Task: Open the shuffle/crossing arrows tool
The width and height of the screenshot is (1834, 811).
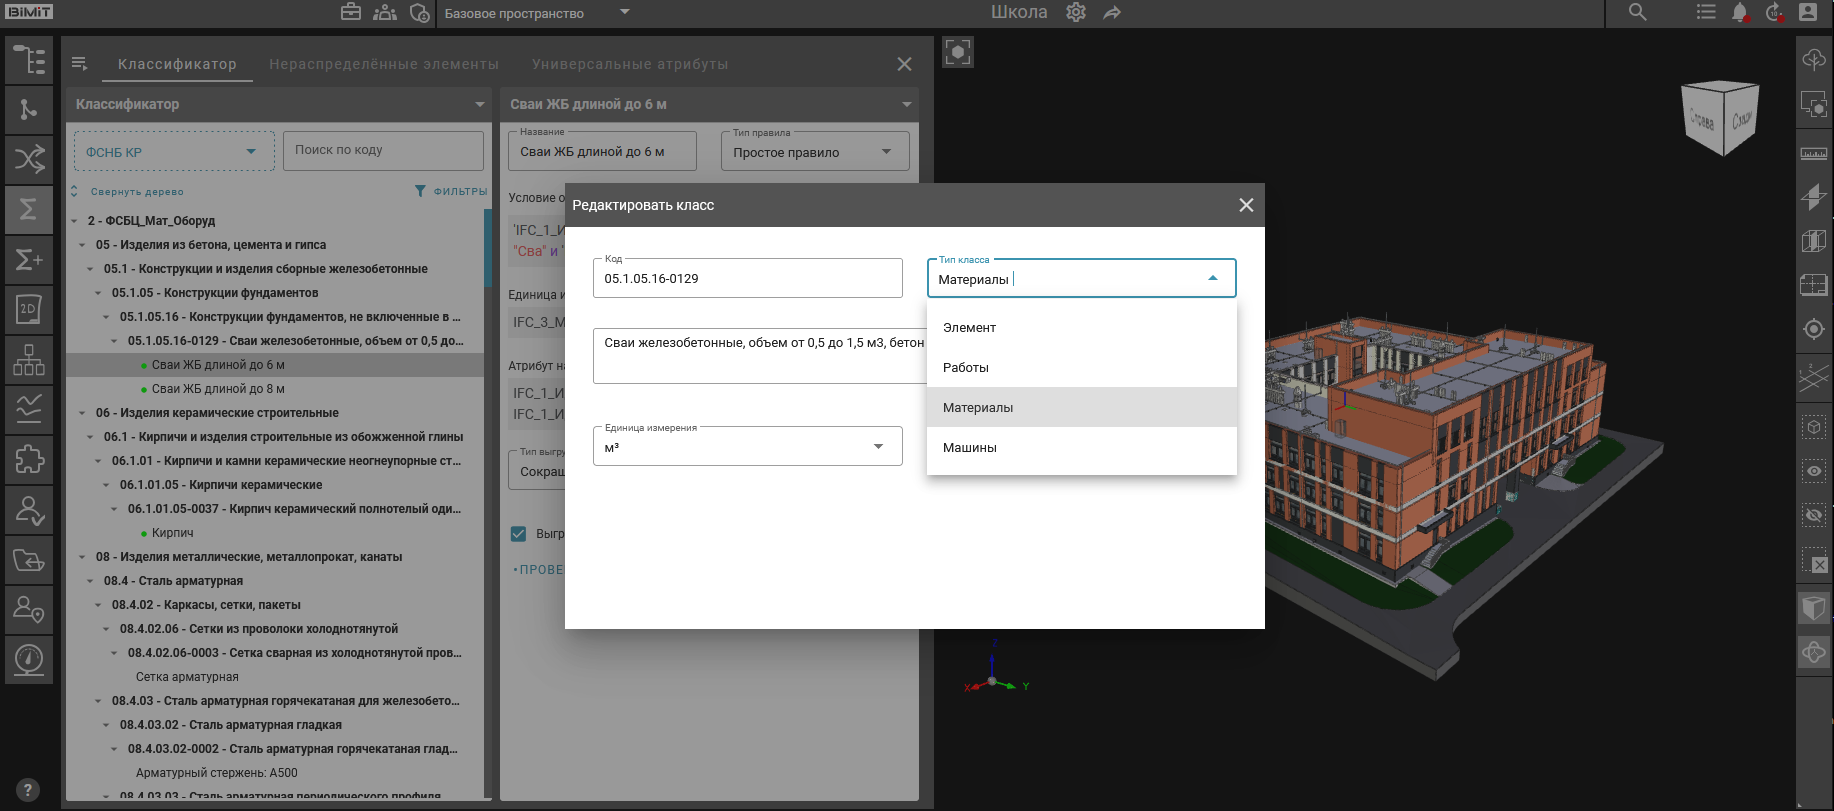Action: pos(29,160)
